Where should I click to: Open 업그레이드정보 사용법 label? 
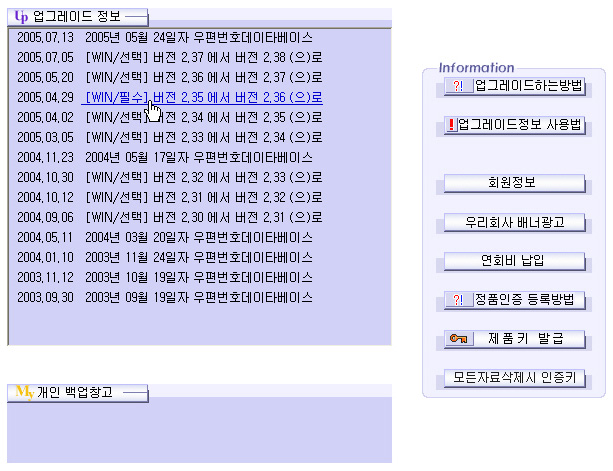tap(520, 125)
